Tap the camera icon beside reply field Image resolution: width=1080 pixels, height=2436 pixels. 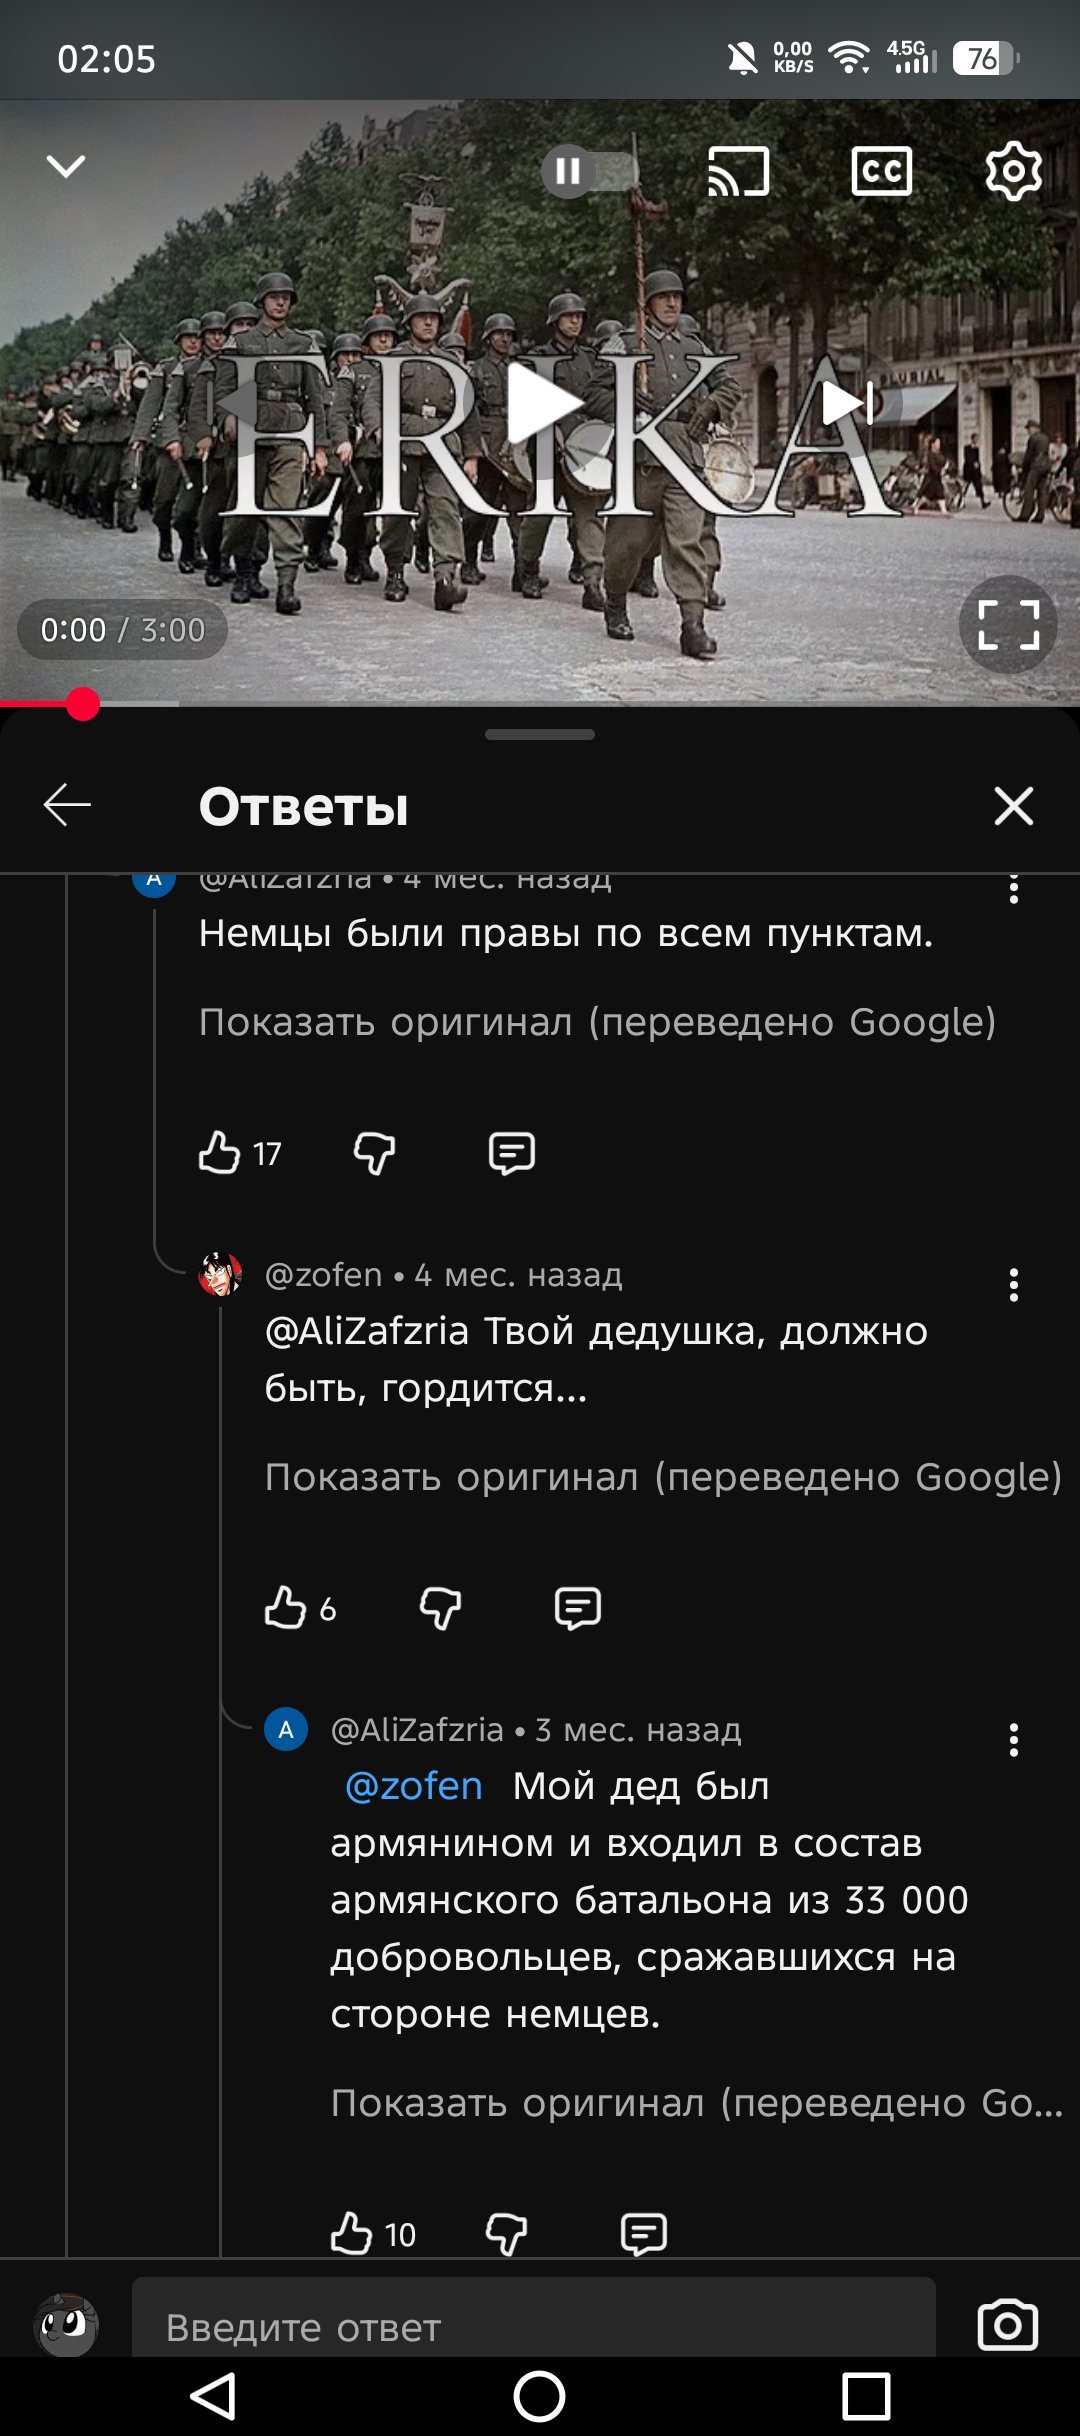(1007, 2325)
